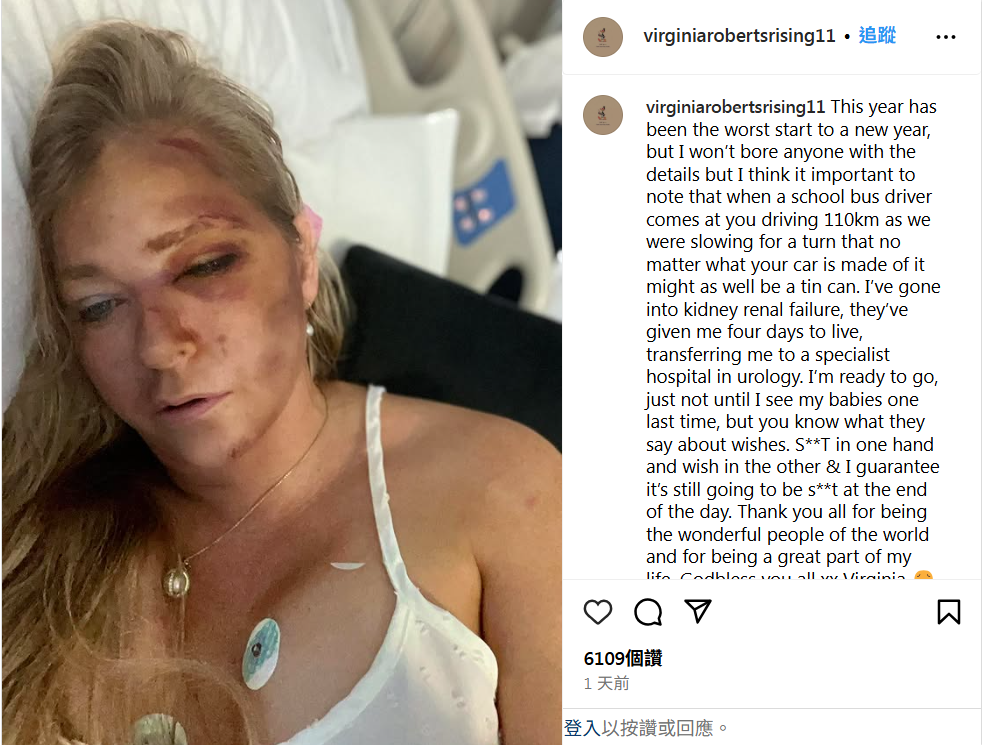Click the caption opening line 'This year has'
This screenshot has width=982, height=745.
[x=884, y=107]
